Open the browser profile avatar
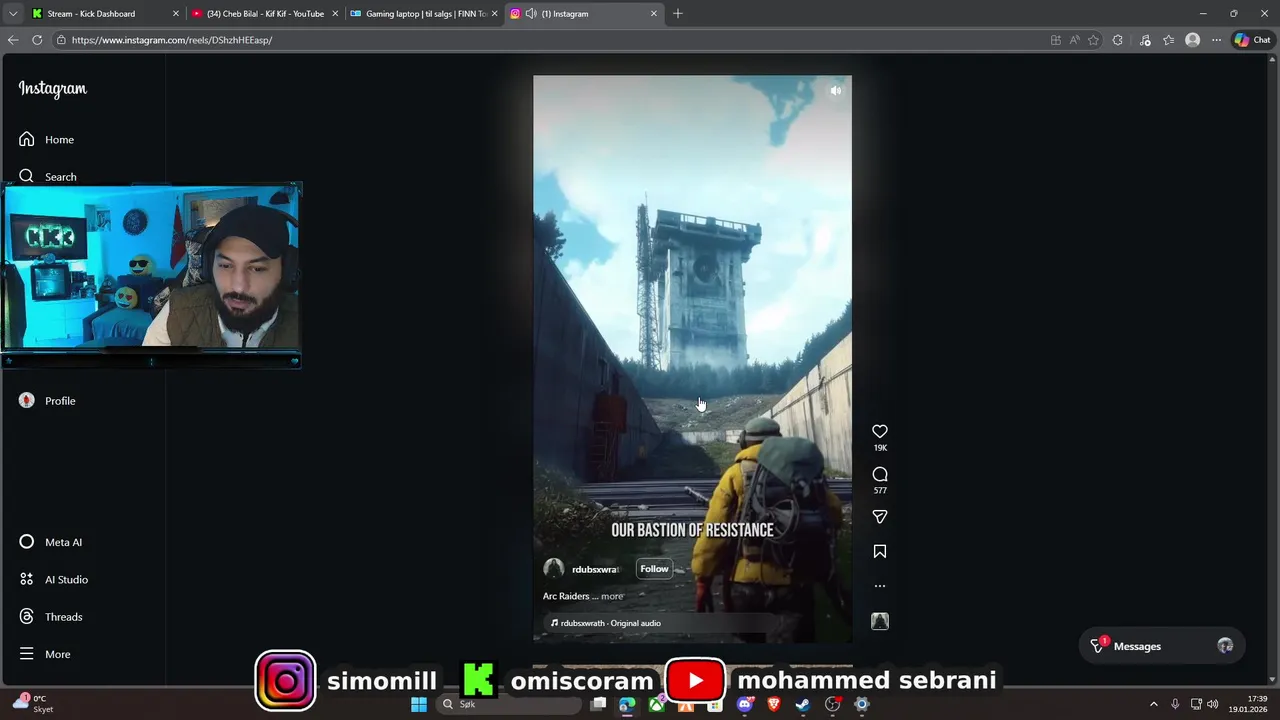1280x720 pixels. click(1192, 40)
